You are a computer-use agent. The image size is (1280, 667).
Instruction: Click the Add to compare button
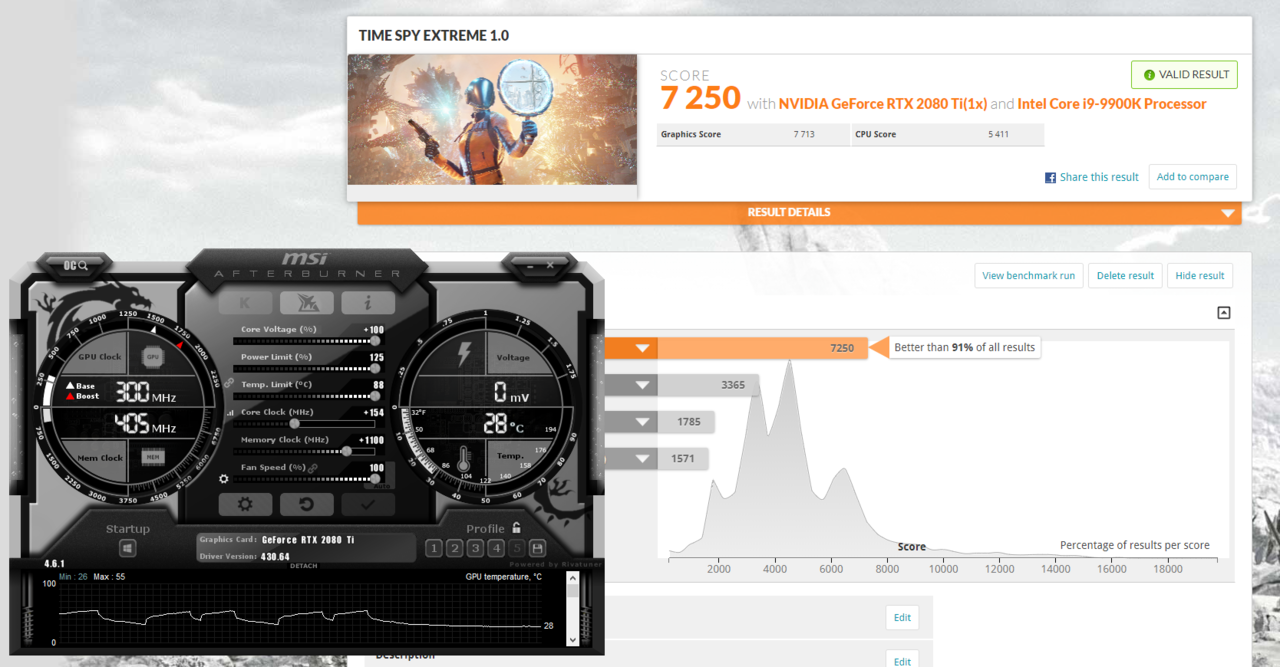point(1193,177)
